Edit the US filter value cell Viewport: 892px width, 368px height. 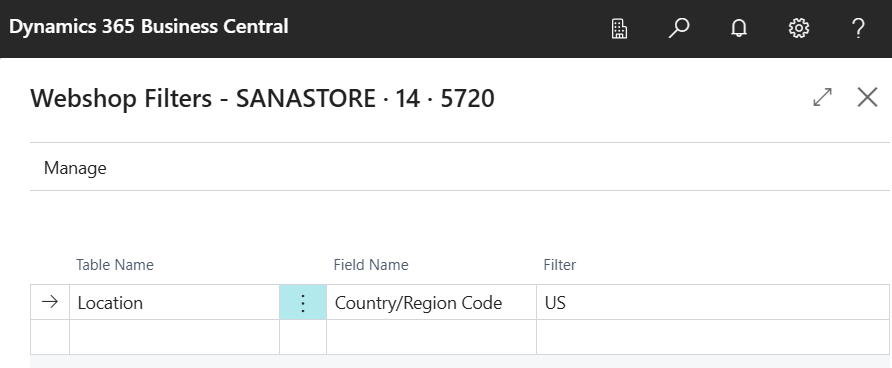(713, 303)
